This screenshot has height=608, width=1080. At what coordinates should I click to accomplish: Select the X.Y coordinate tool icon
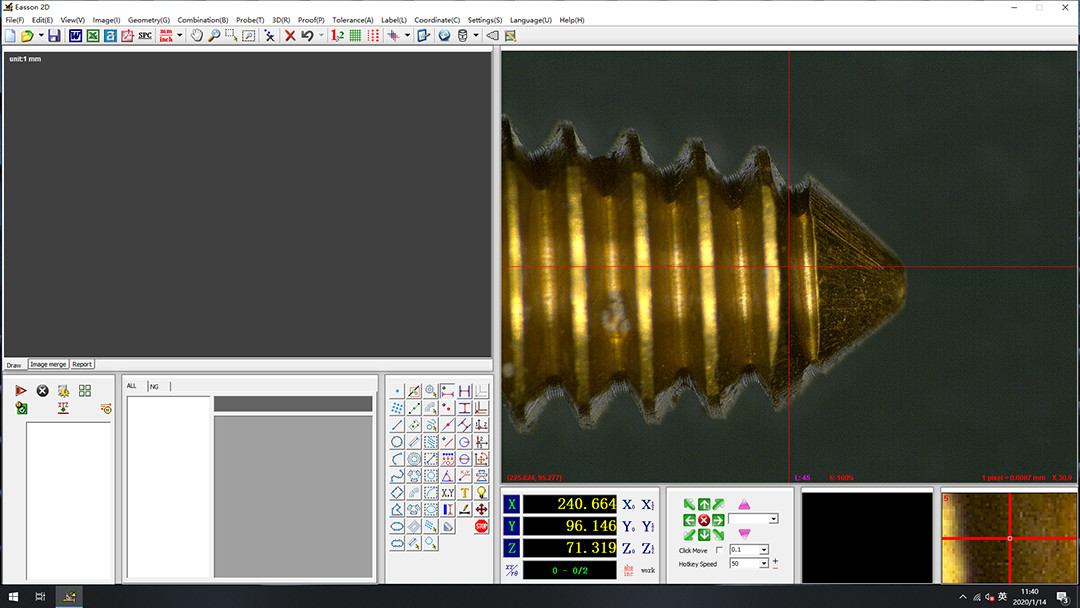[x=447, y=492]
